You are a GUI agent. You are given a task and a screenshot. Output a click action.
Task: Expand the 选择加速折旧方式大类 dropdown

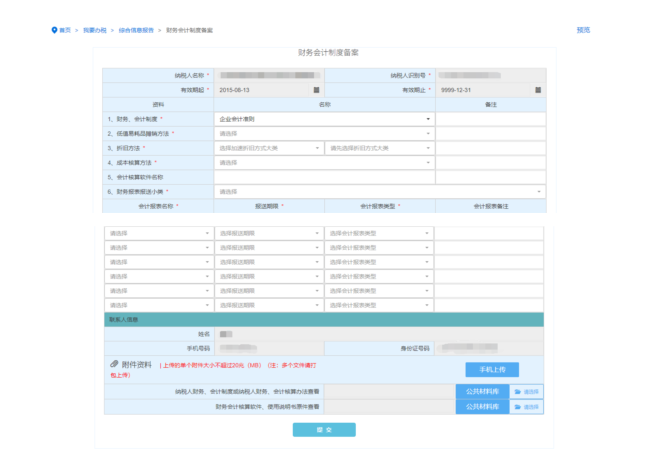pos(269,148)
